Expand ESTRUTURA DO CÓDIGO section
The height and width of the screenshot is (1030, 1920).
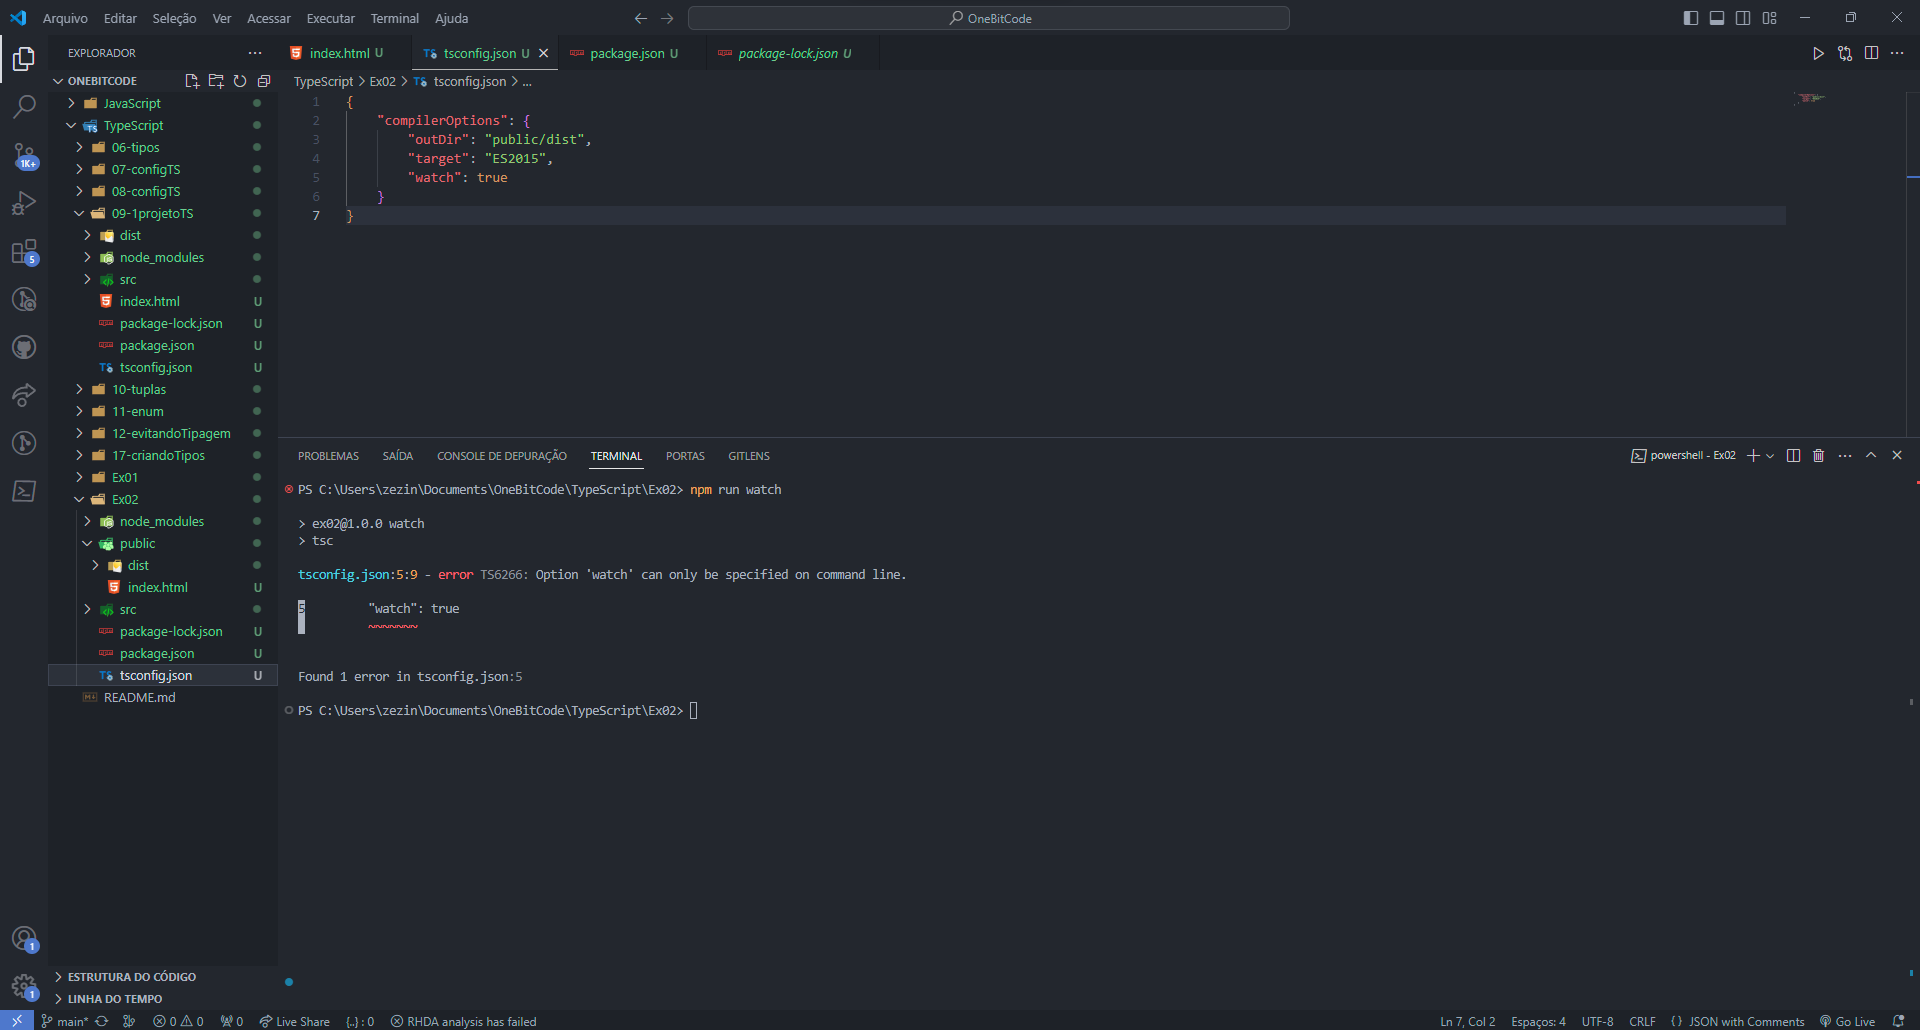click(131, 977)
